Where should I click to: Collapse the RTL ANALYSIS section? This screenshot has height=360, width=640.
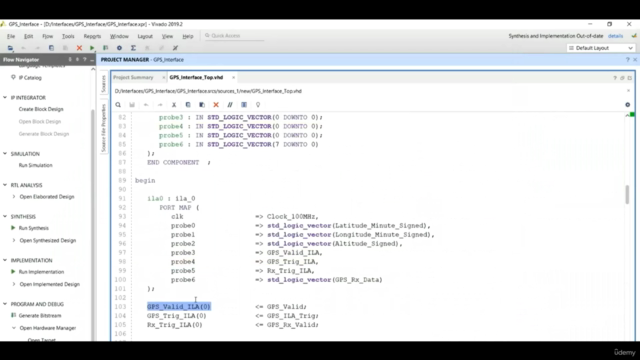point(5,185)
